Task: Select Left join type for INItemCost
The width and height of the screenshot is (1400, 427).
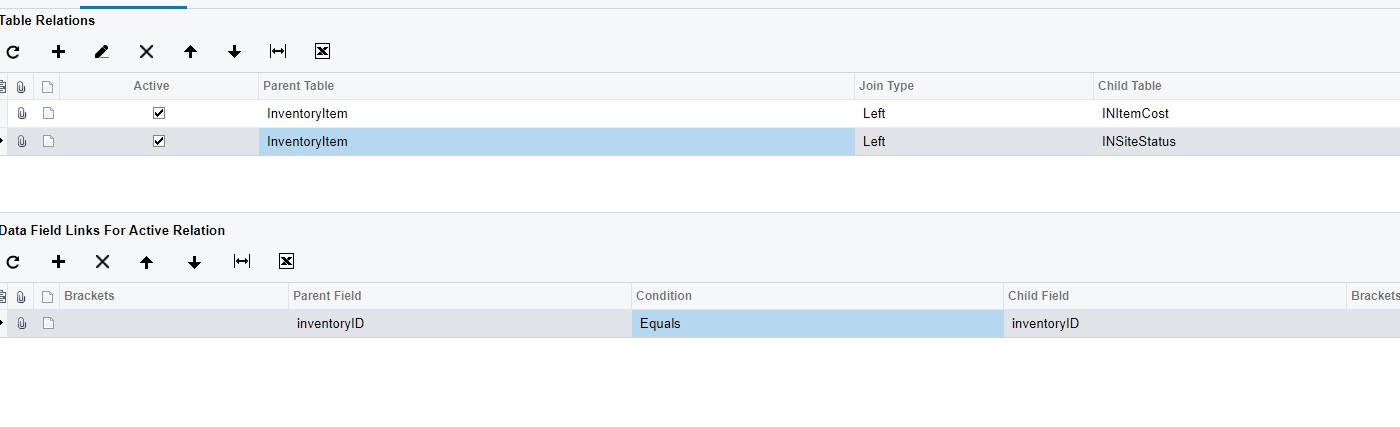Action: tap(974, 113)
